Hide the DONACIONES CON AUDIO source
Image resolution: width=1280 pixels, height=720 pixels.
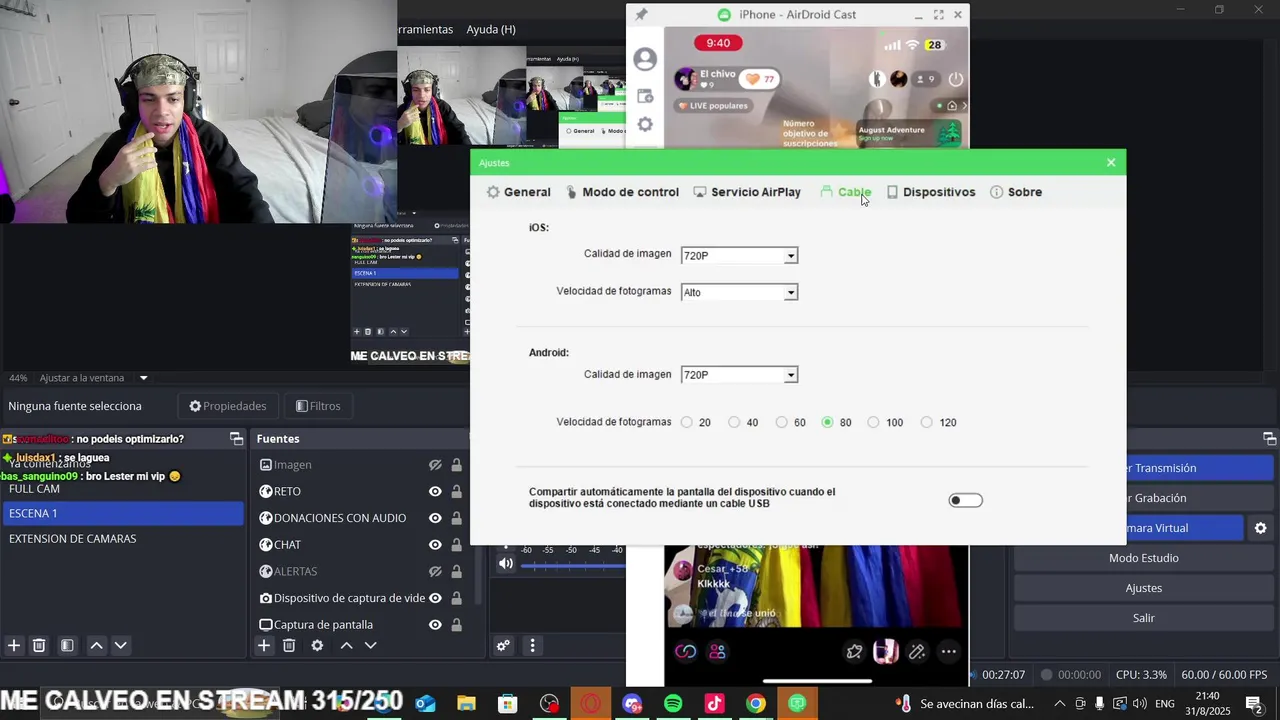click(435, 518)
